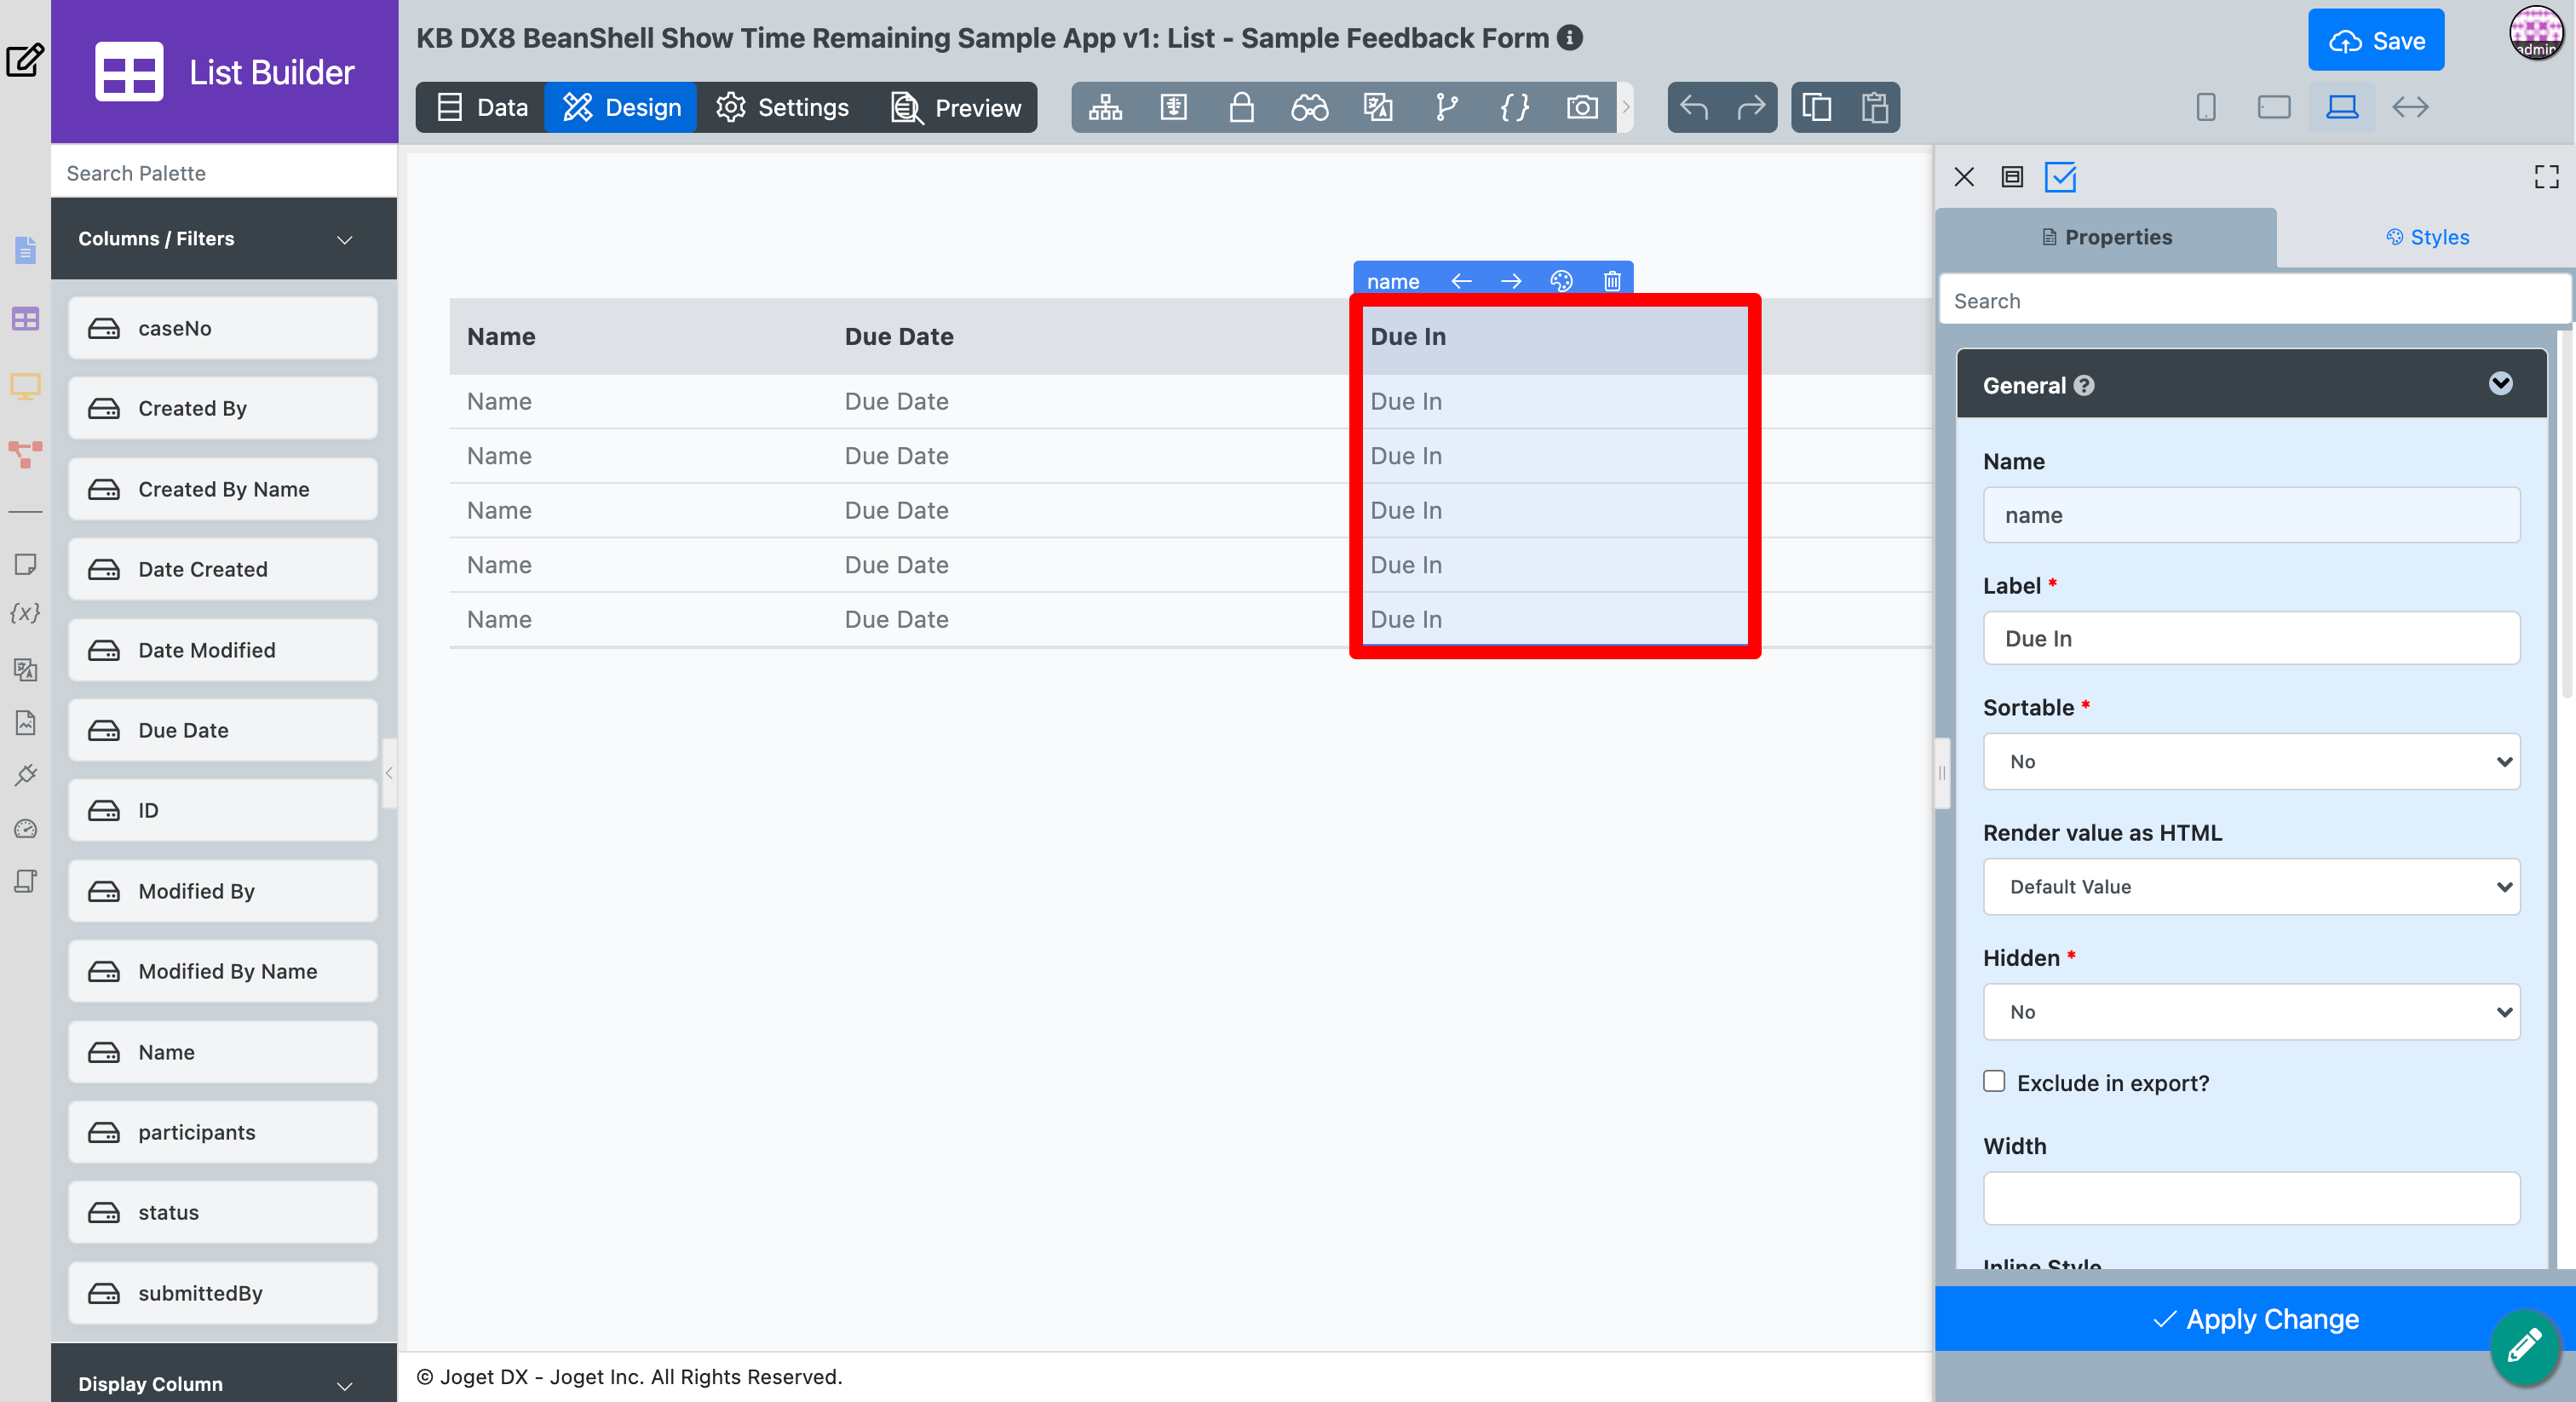Open the form builder sidebar icon
The image size is (2576, 1402).
25,250
